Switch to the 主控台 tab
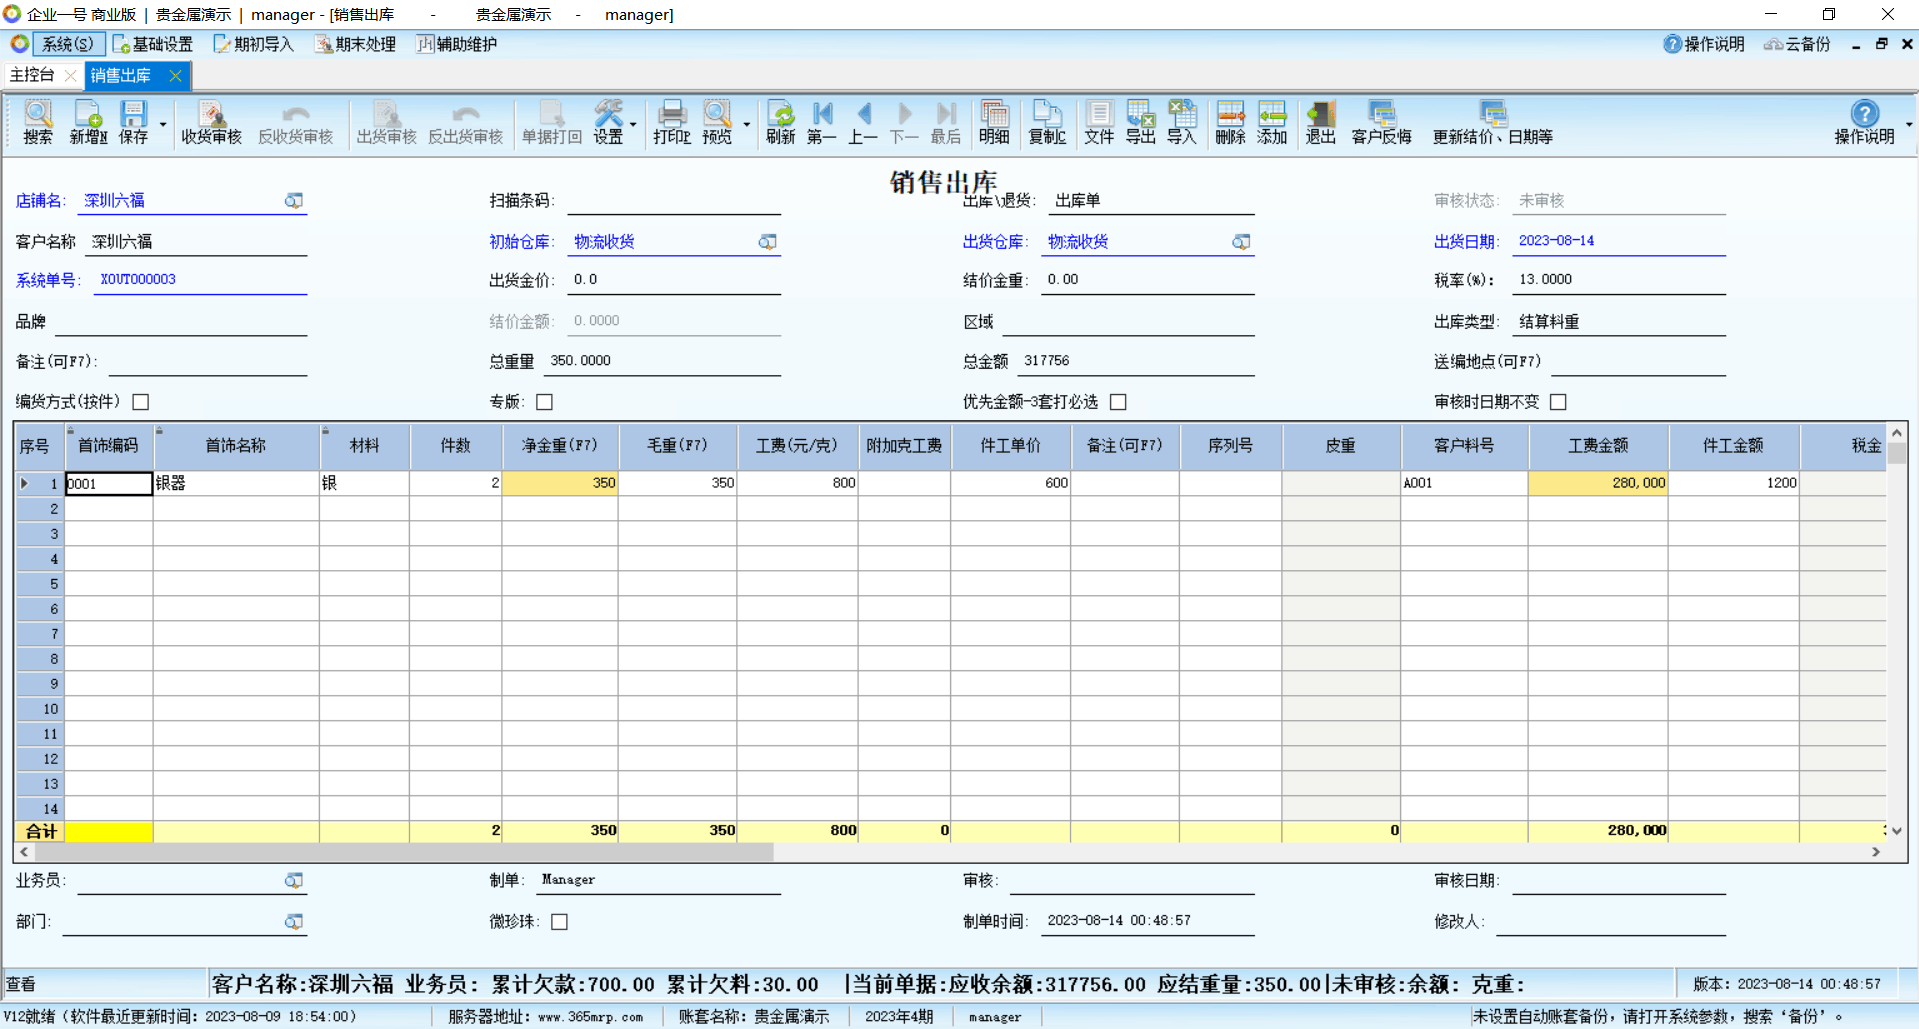 pos(32,75)
